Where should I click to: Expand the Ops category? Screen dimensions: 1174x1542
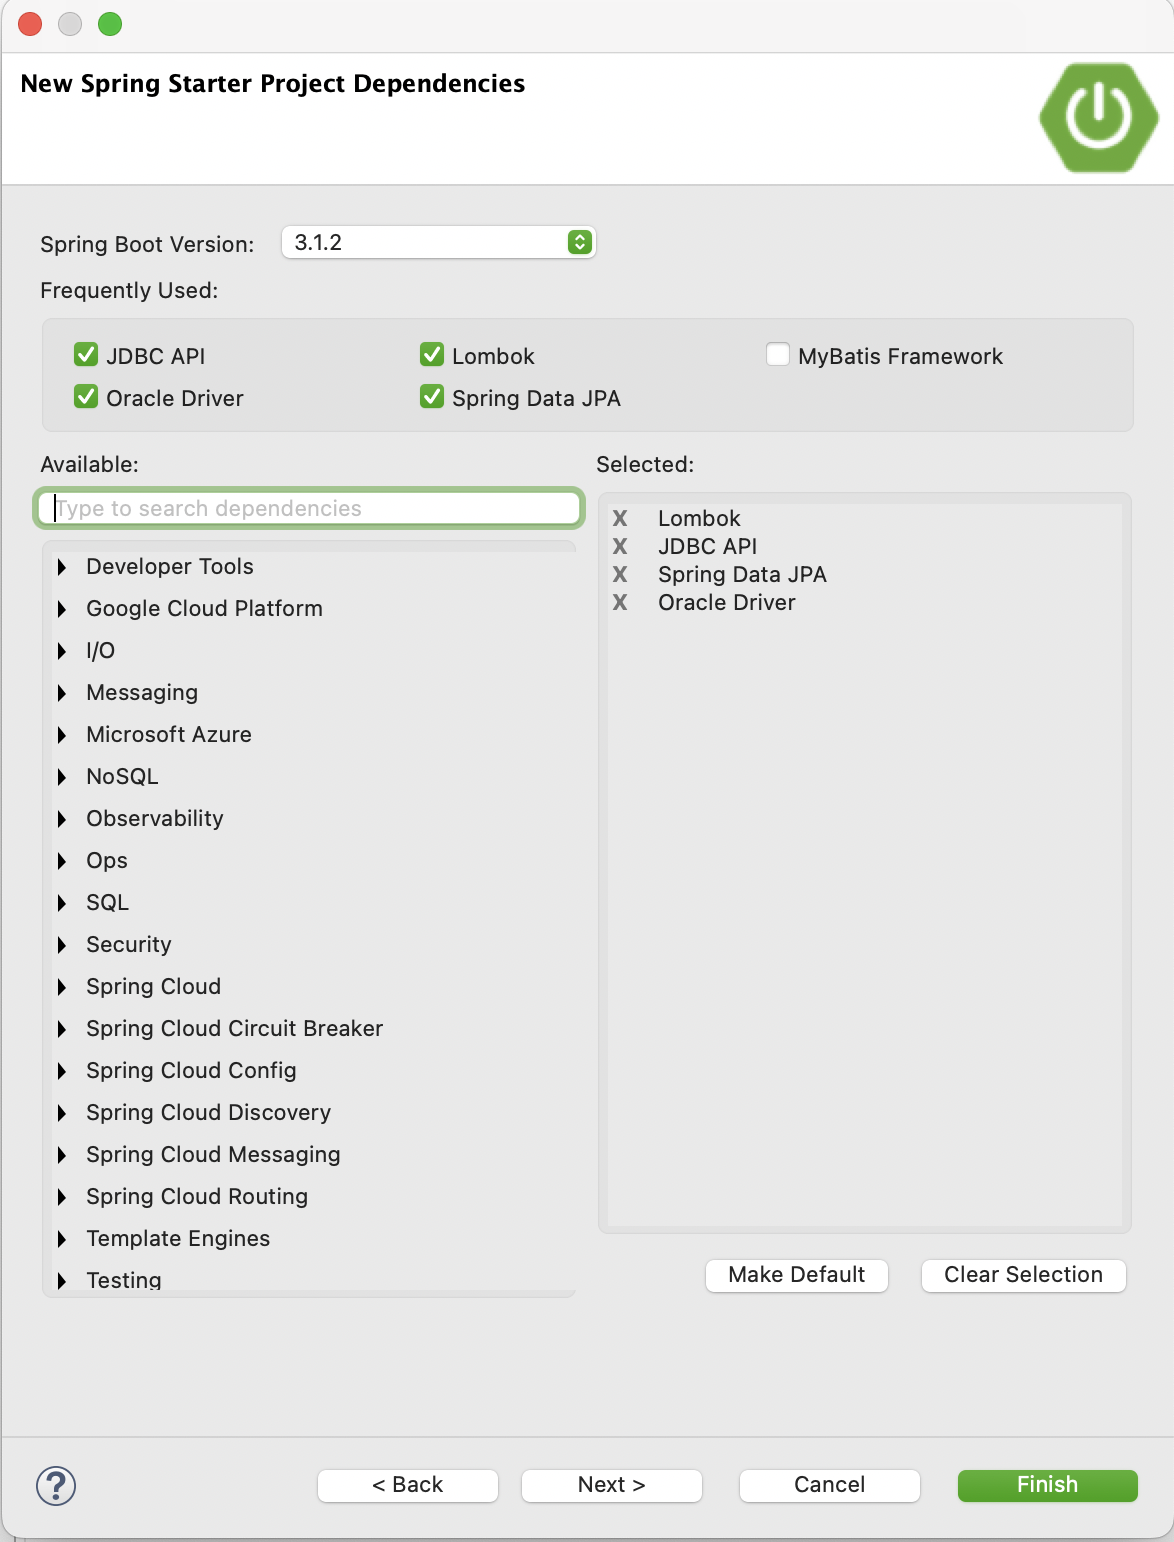(62, 861)
